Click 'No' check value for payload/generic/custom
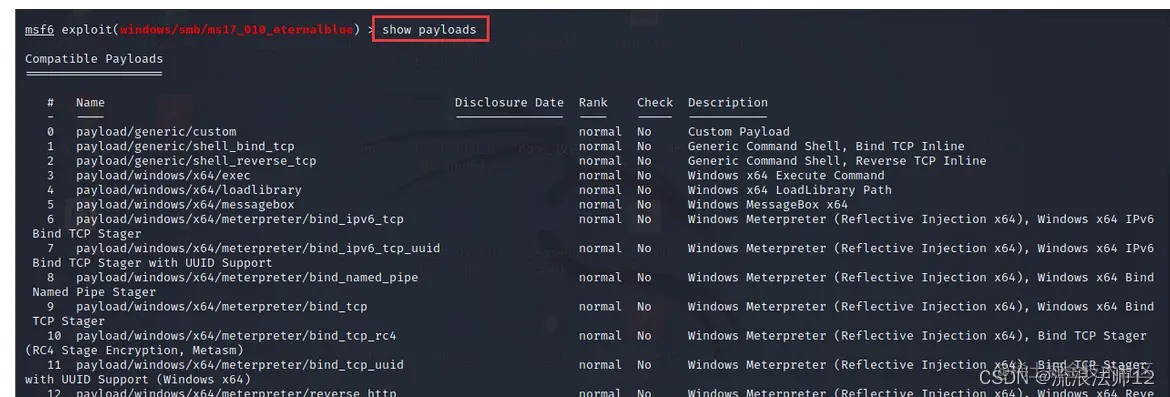The image size is (1170, 397). click(x=644, y=132)
